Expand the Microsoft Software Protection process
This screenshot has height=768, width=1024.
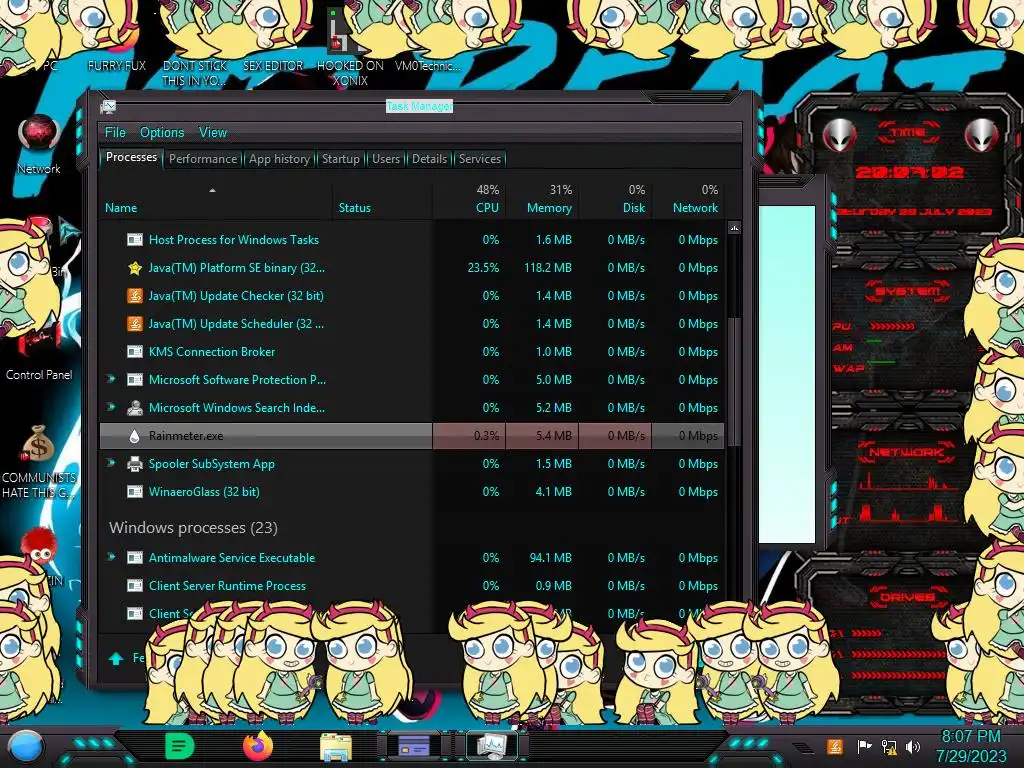point(110,379)
